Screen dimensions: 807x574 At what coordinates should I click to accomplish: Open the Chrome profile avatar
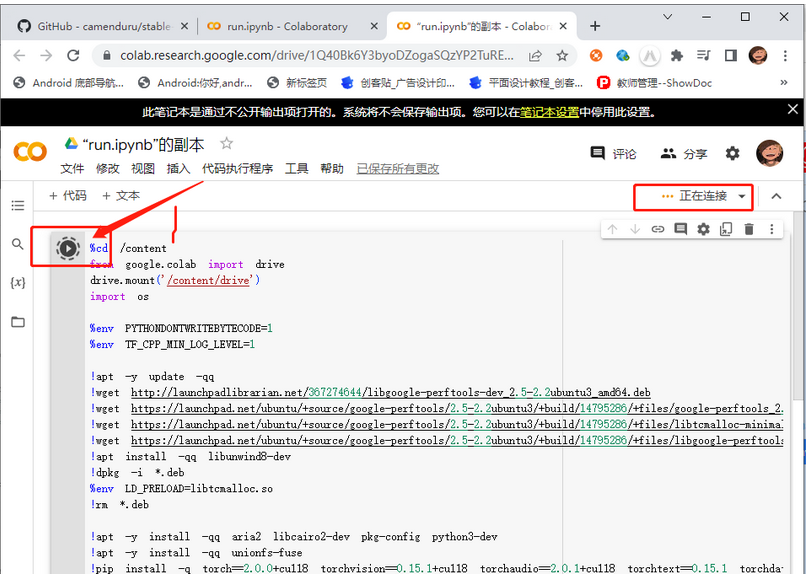point(758,56)
